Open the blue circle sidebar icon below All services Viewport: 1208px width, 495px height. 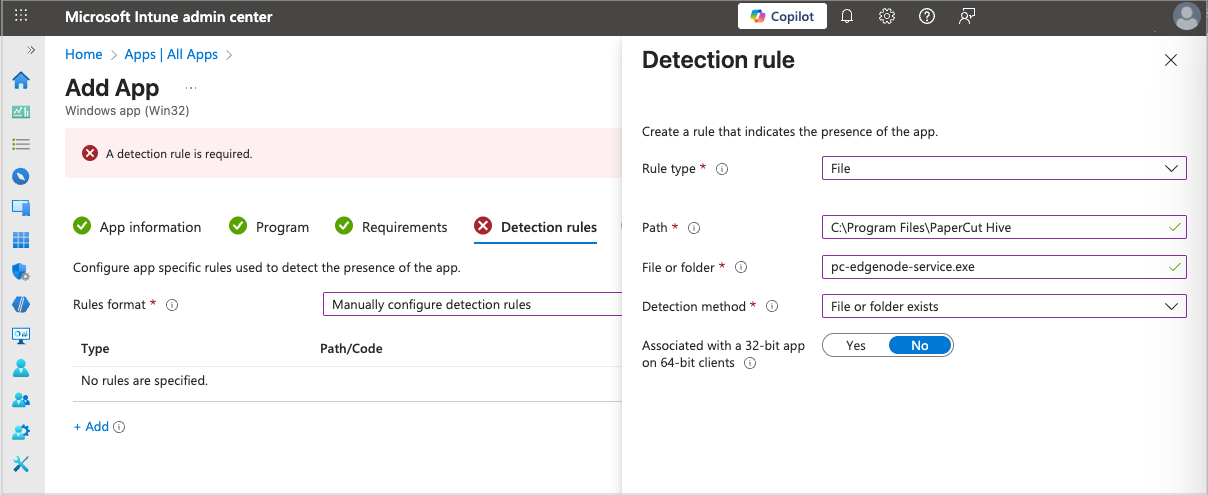[21, 176]
